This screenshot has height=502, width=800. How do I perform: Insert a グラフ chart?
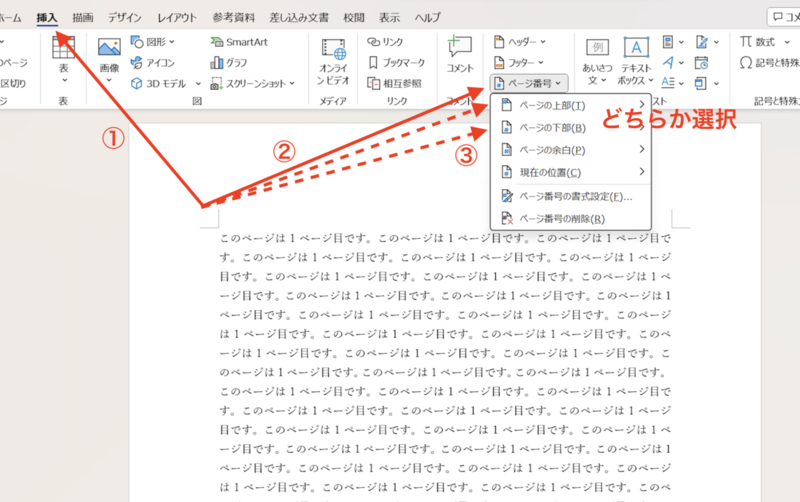click(x=229, y=63)
